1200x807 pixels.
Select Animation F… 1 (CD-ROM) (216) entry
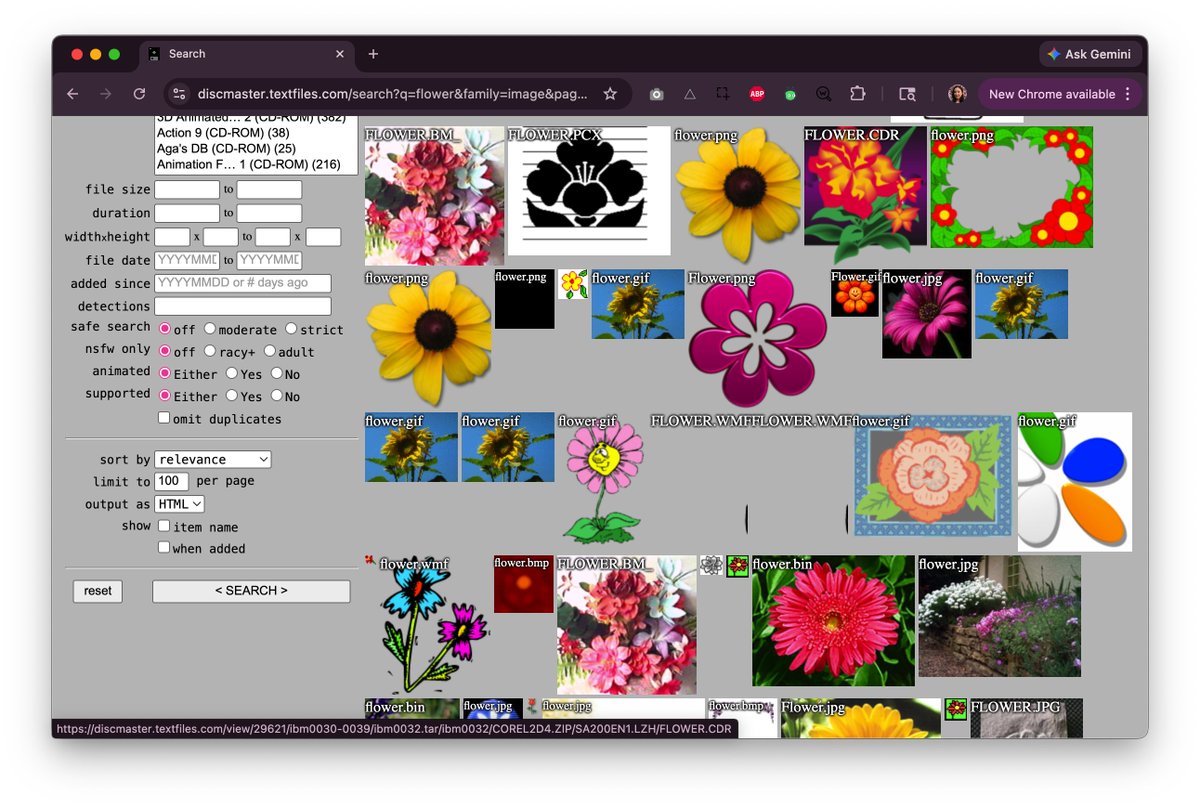click(249, 164)
